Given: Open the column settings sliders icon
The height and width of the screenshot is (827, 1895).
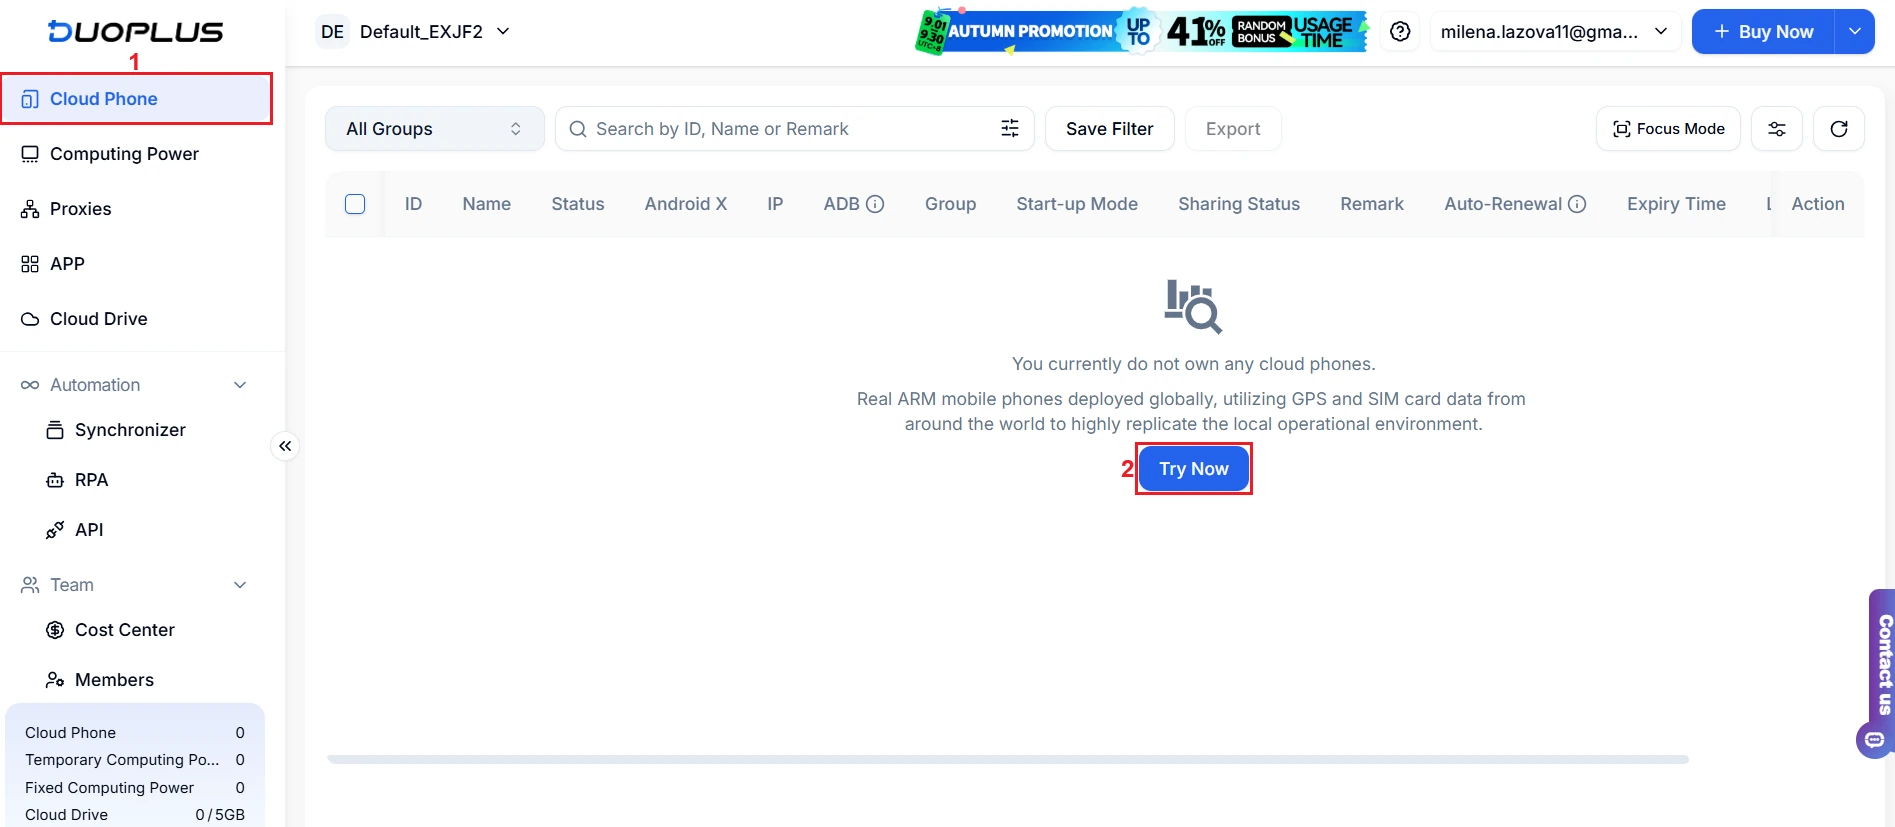Looking at the screenshot, I should tap(1776, 129).
